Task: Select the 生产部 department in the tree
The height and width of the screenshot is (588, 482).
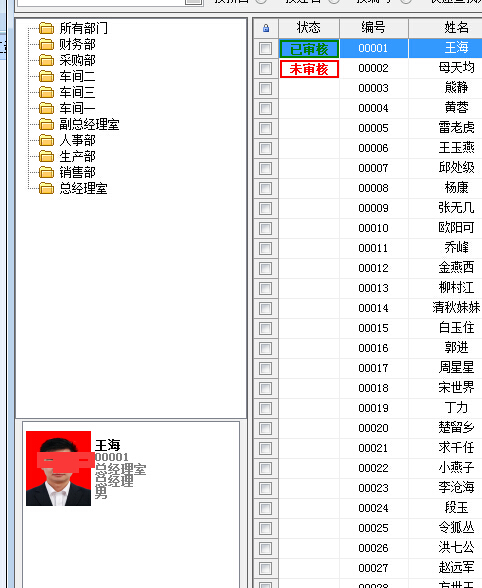Action: point(77,156)
